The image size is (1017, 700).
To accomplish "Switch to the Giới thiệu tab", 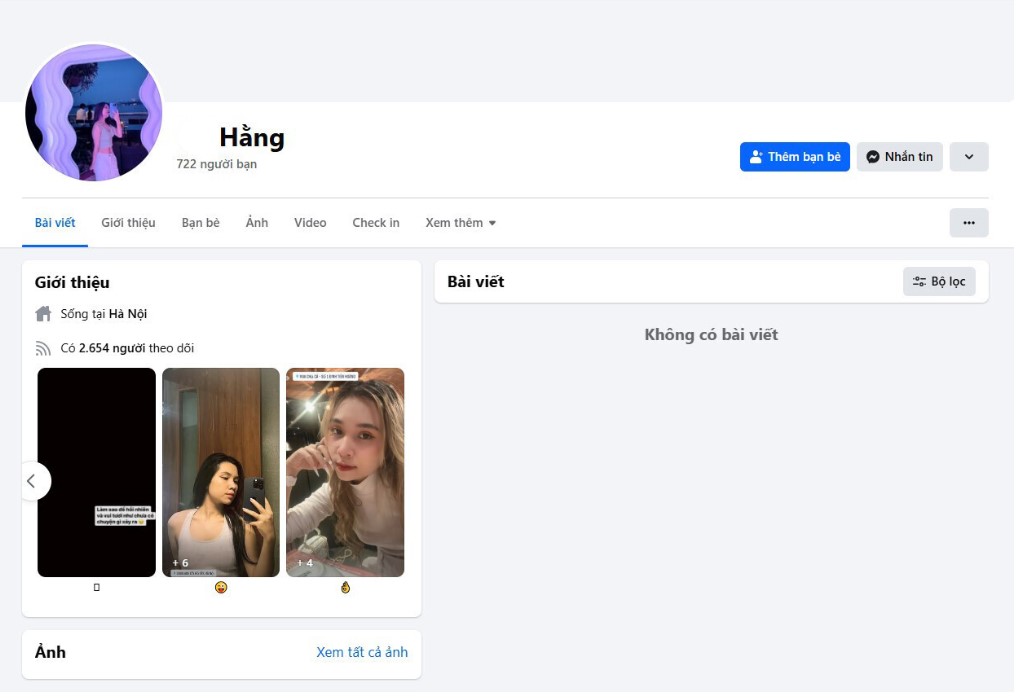I will (128, 223).
